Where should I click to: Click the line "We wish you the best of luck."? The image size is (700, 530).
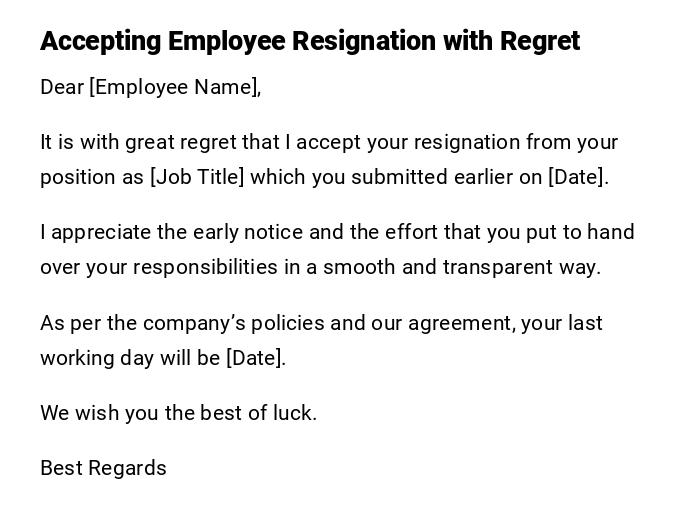[x=178, y=413]
